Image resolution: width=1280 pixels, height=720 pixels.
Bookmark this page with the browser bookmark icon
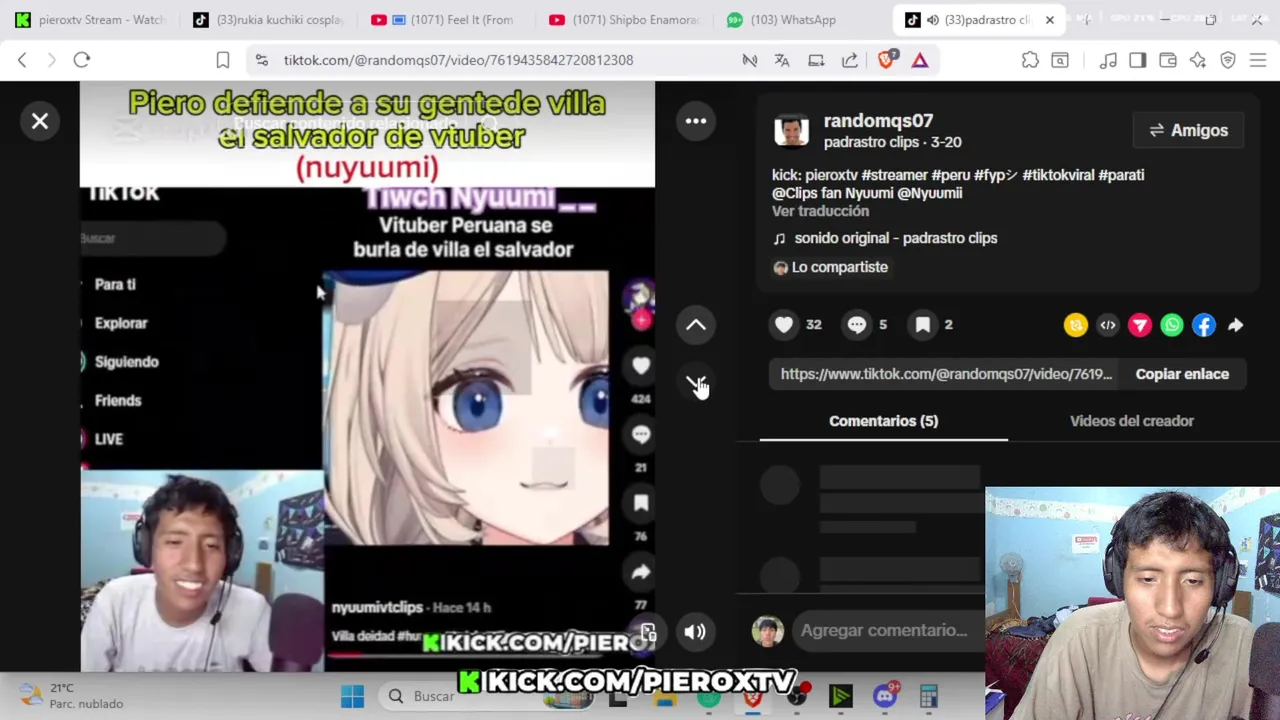tap(223, 60)
